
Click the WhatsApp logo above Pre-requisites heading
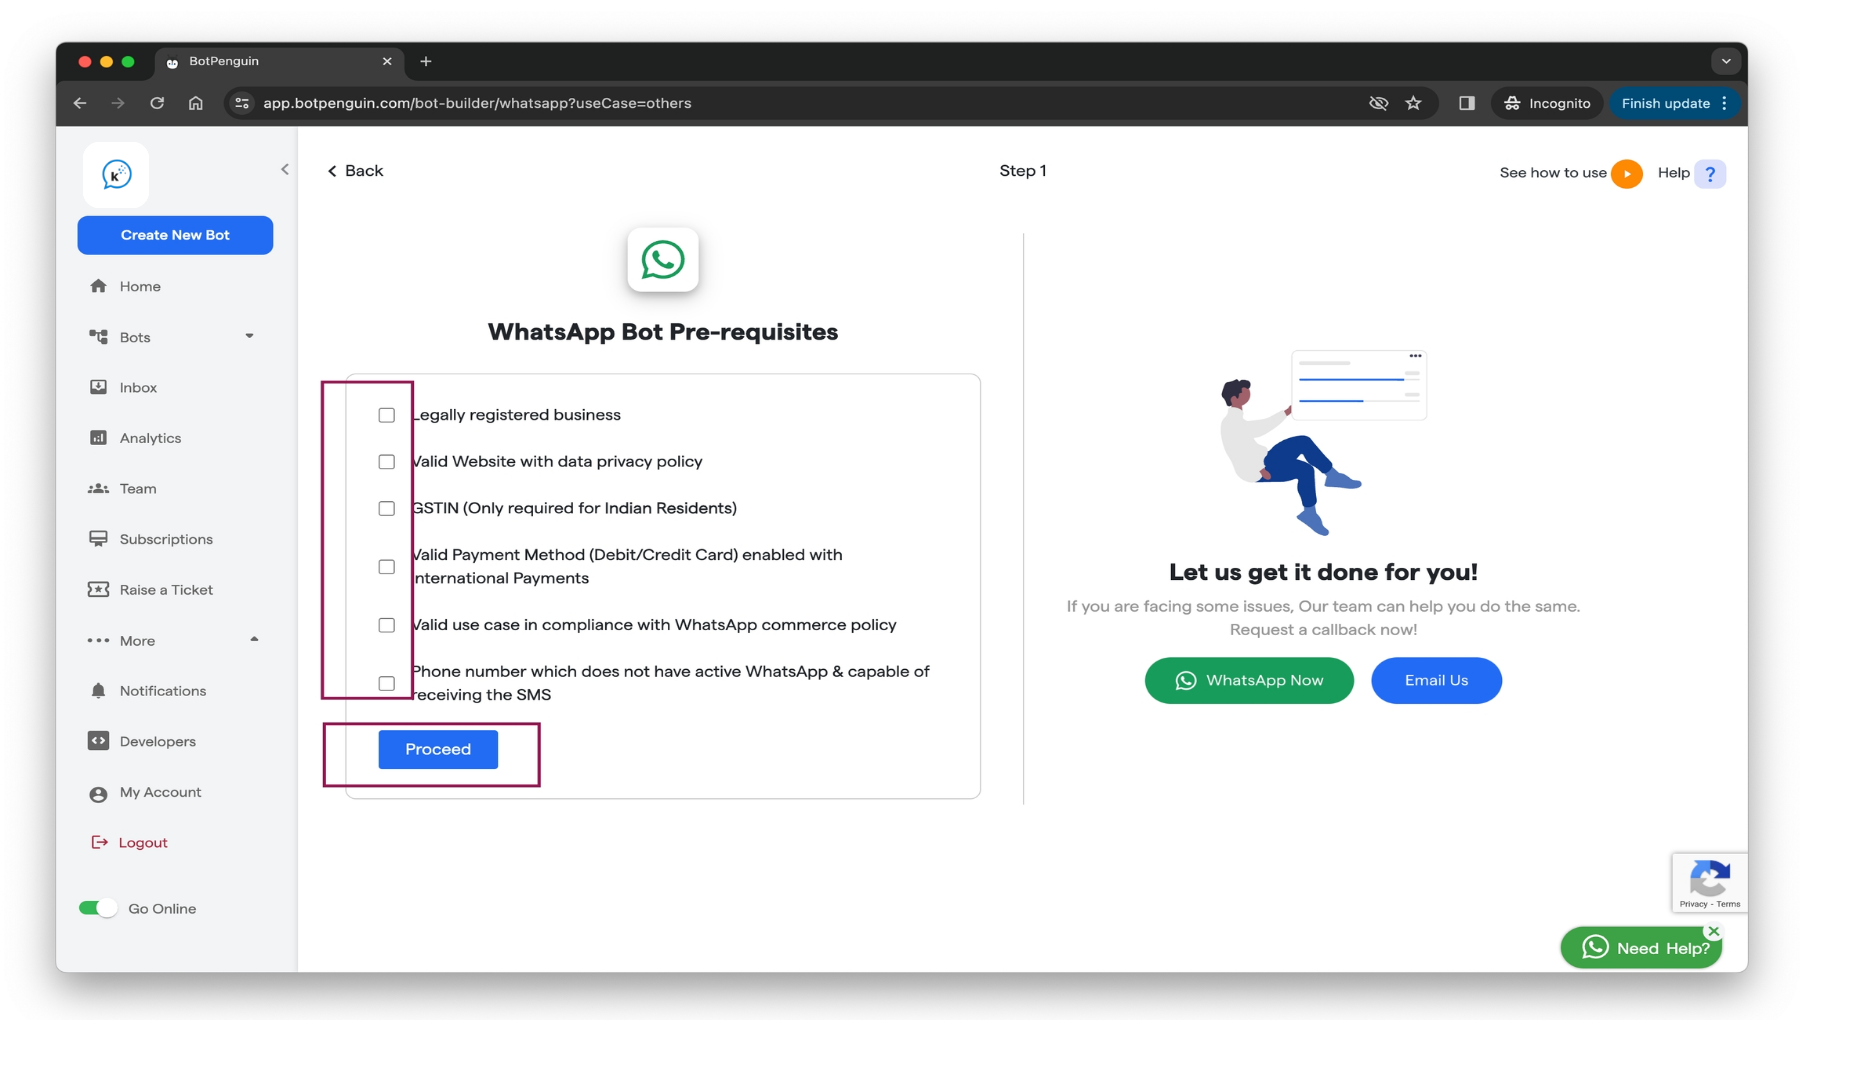[x=663, y=260]
